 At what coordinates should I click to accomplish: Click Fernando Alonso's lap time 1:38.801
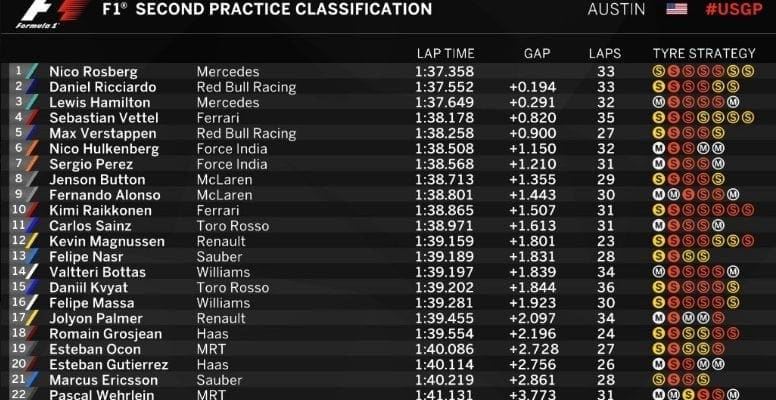442,195
